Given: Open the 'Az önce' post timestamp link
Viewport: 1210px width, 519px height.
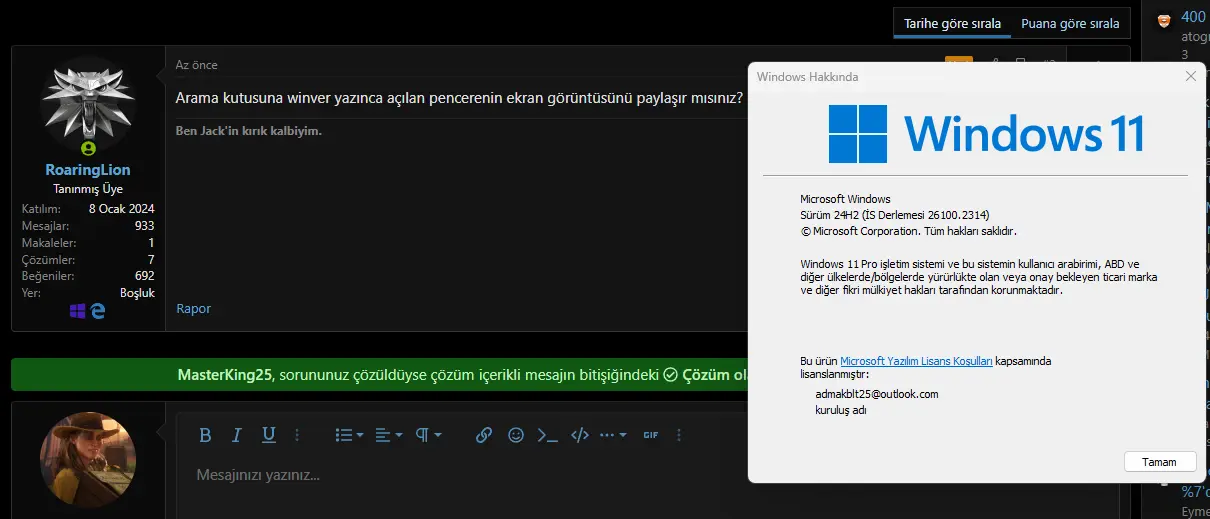Looking at the screenshot, I should 197,65.
